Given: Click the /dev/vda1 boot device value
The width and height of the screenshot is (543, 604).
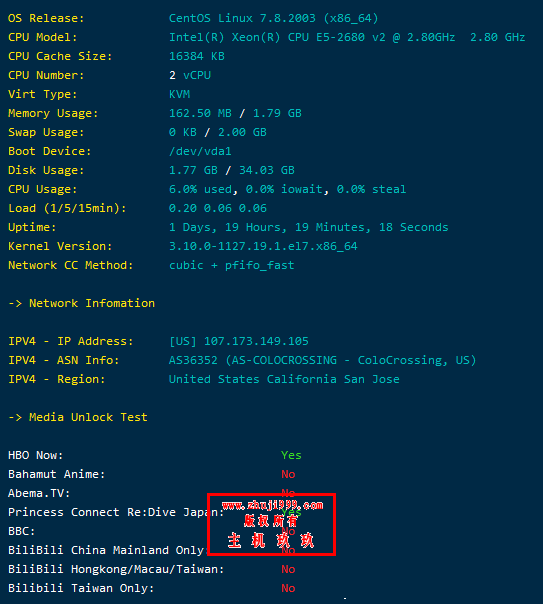Looking at the screenshot, I should point(200,151).
